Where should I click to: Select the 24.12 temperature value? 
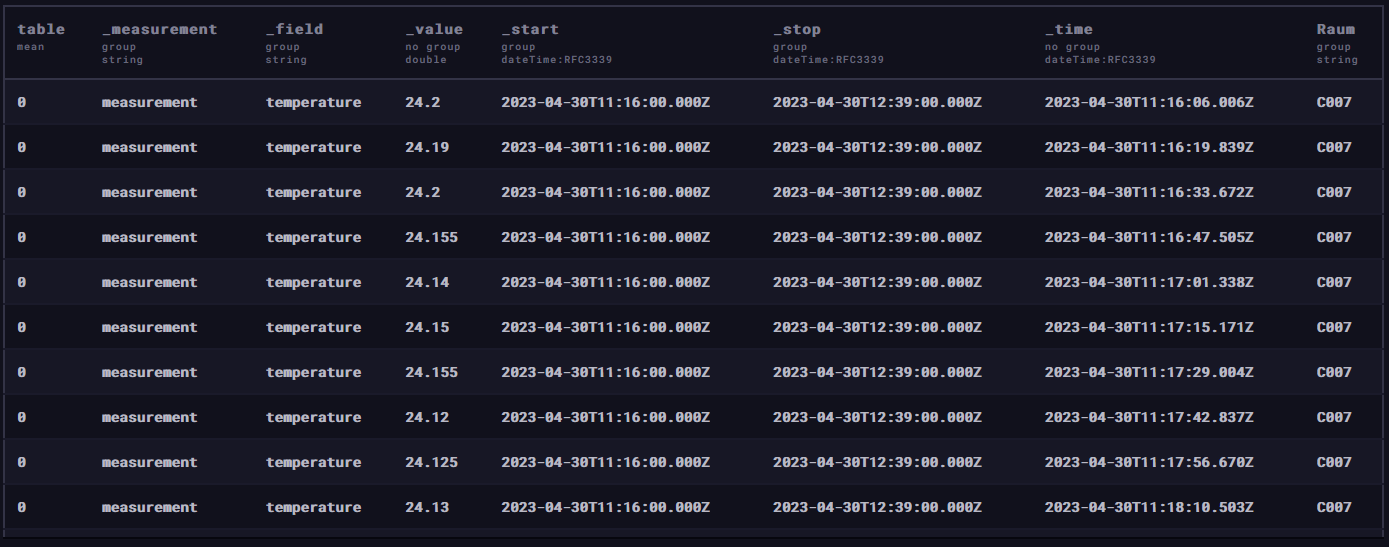(x=427, y=417)
